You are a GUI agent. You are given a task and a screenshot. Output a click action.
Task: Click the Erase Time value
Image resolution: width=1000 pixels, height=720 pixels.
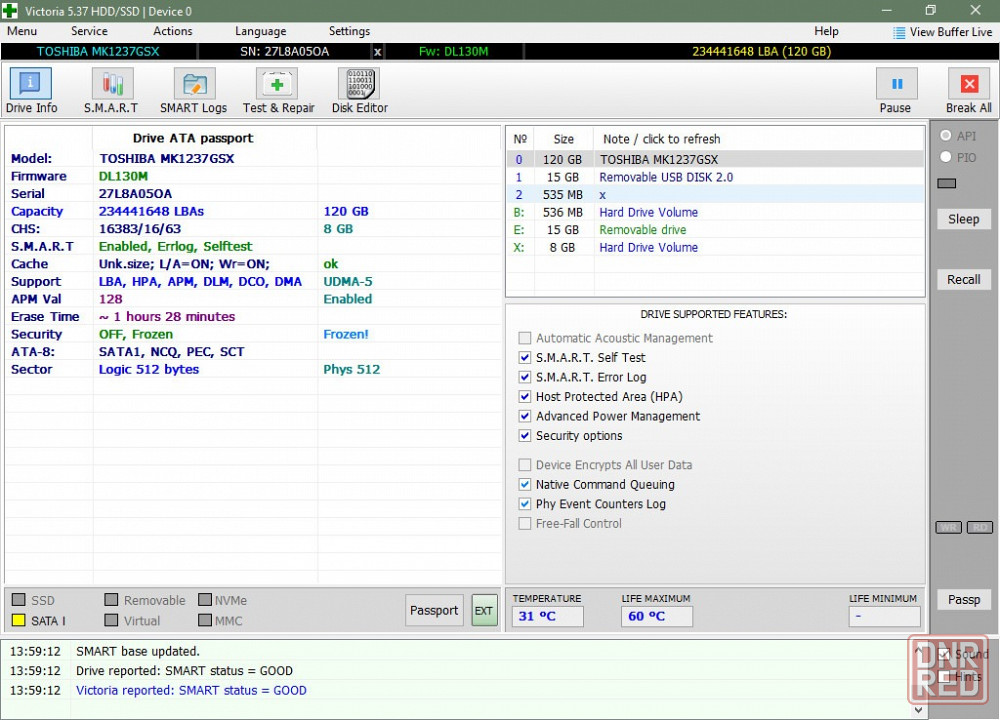tap(166, 317)
